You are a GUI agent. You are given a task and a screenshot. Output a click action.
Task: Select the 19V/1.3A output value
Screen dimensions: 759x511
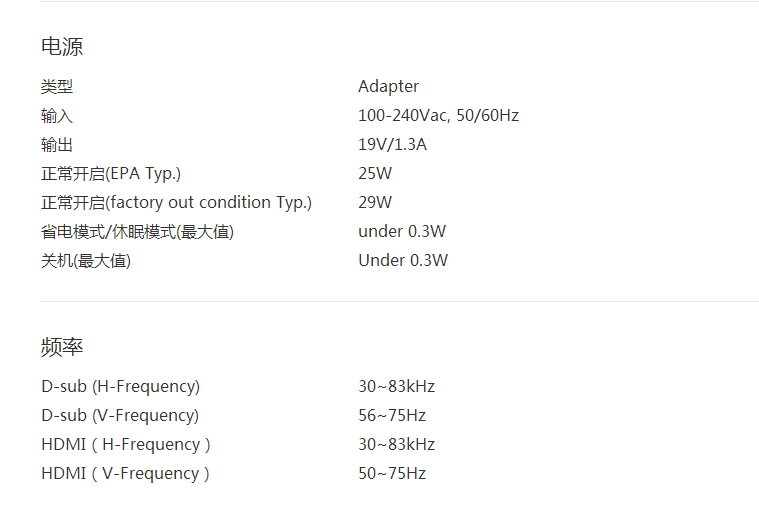(392, 144)
